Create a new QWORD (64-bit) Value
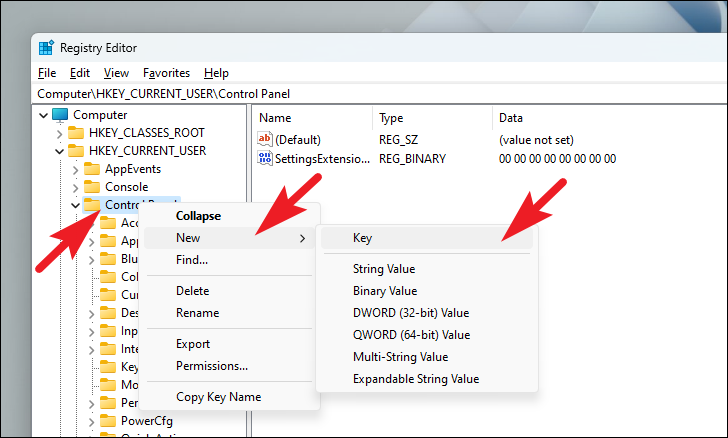This screenshot has width=728, height=438. coord(427,334)
